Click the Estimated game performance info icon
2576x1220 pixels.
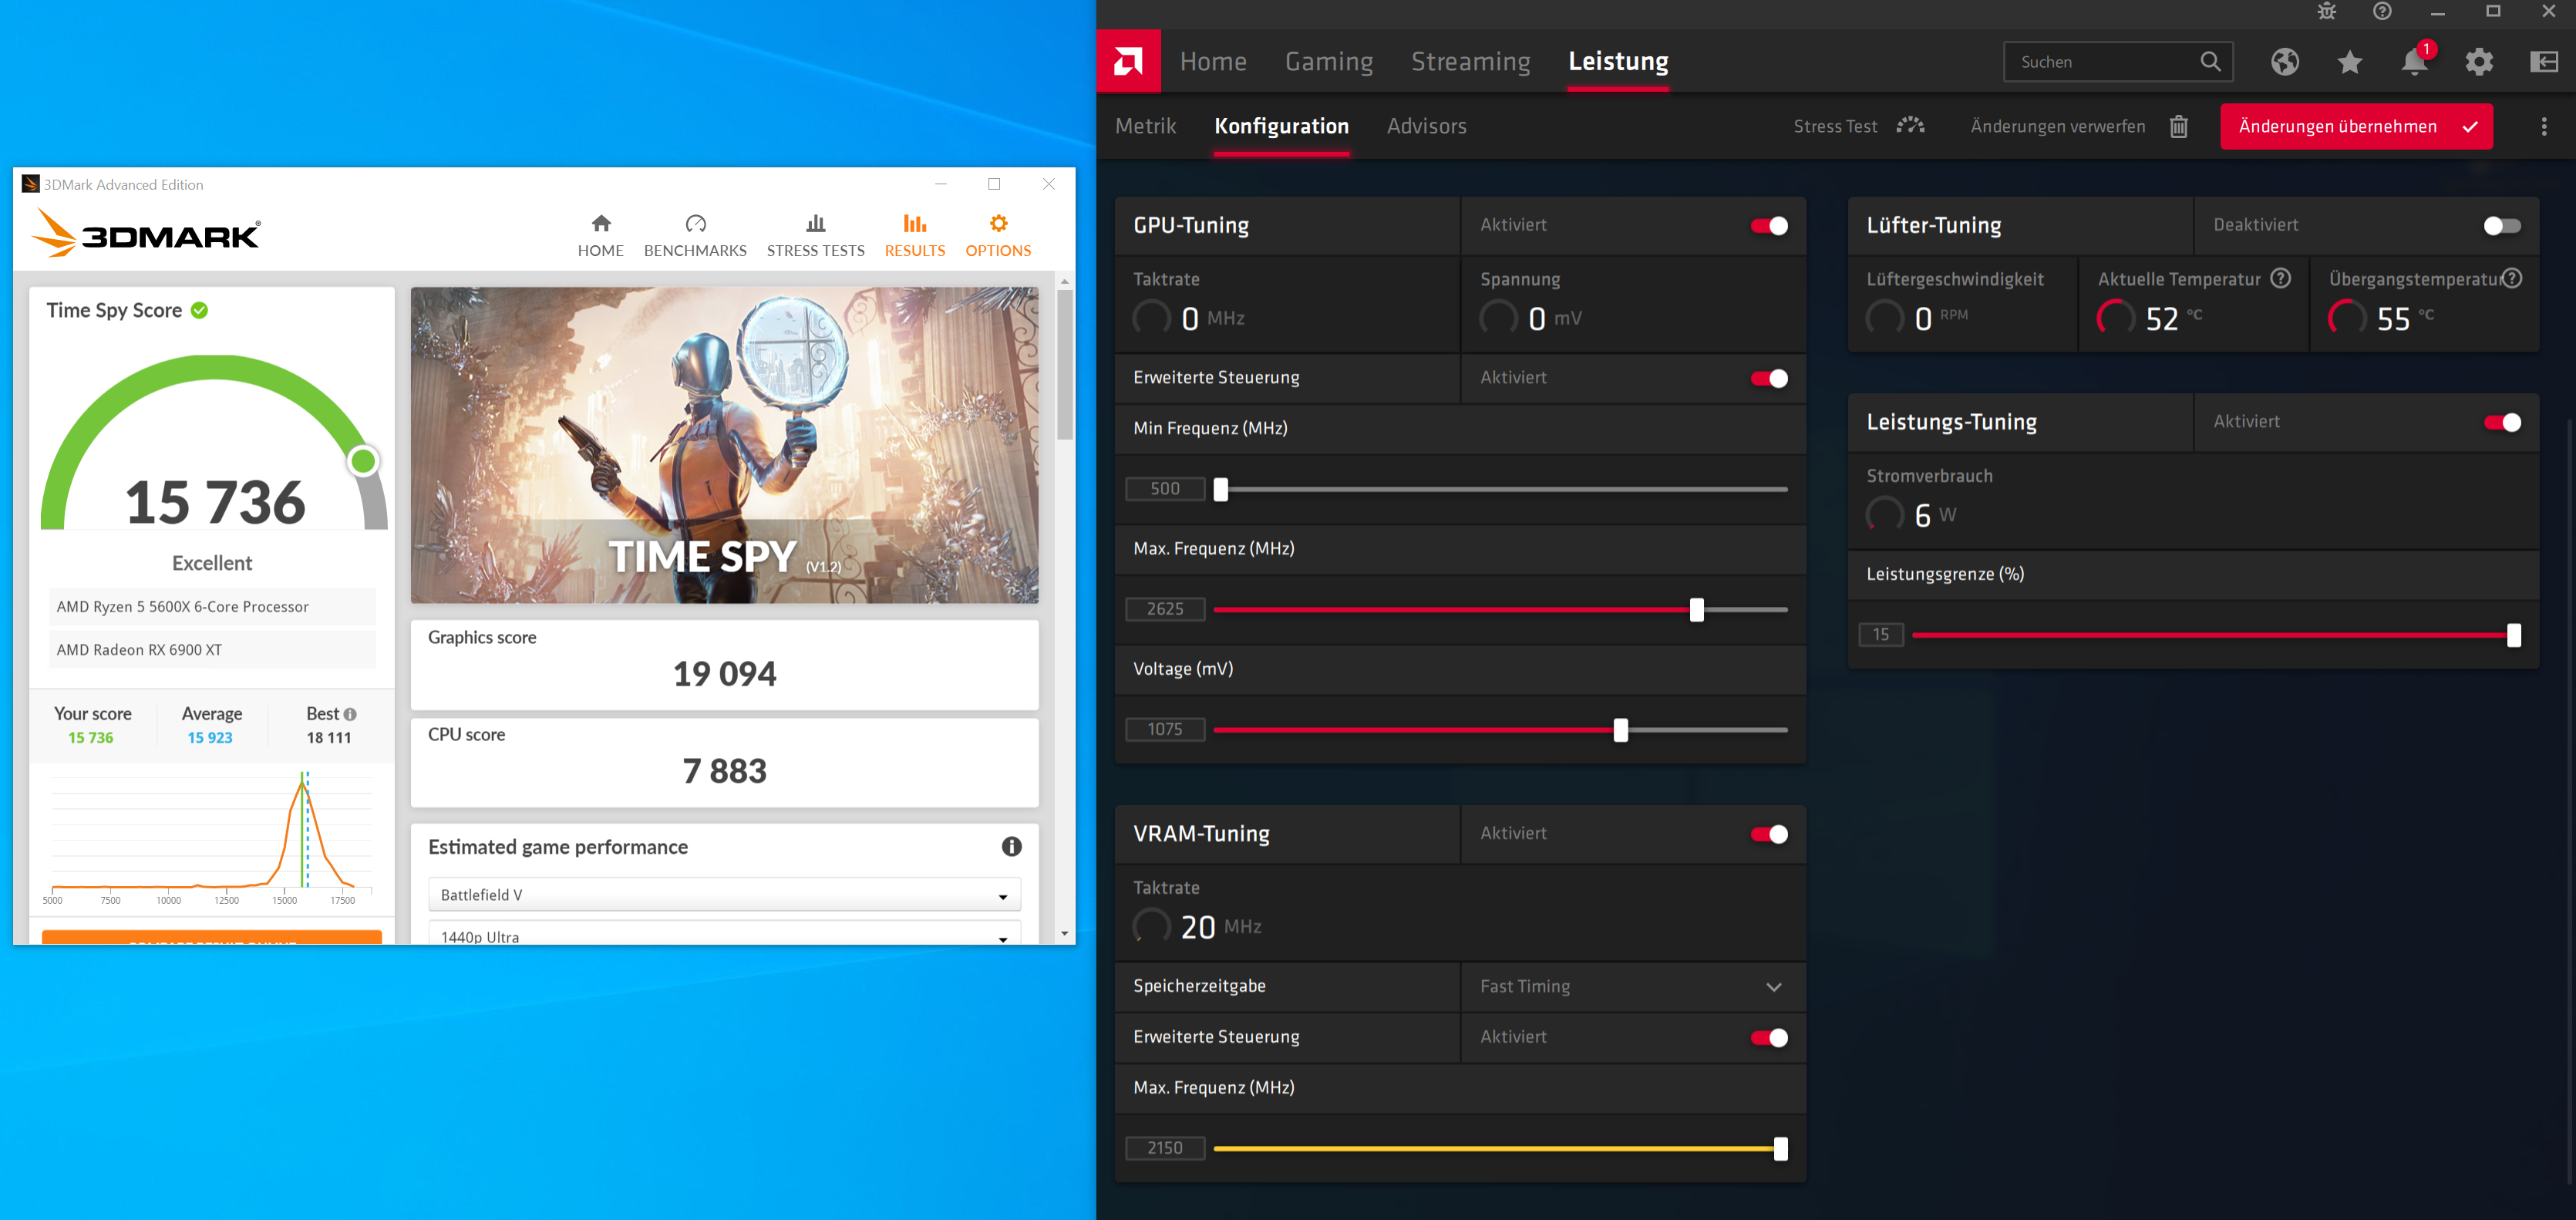pos(1011,847)
